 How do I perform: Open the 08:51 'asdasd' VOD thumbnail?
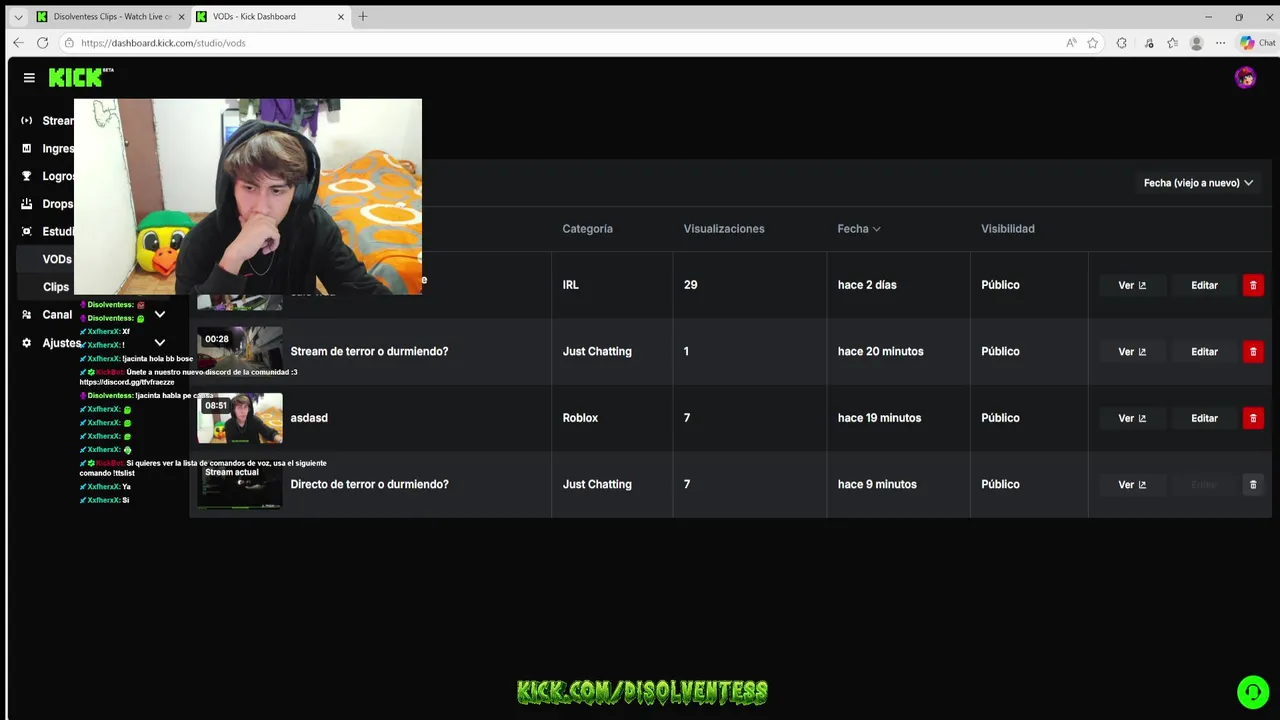coord(240,418)
